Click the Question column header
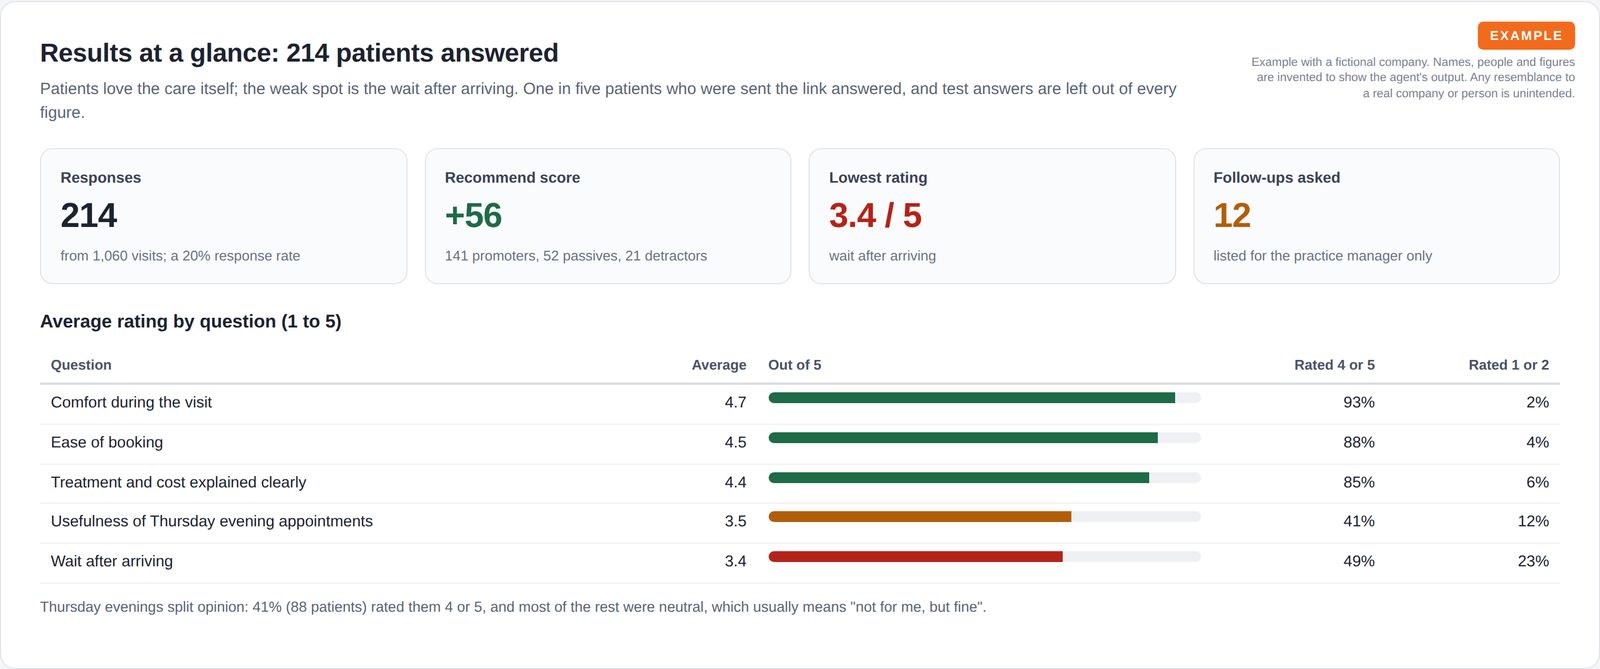This screenshot has height=669, width=1600. click(x=81, y=365)
